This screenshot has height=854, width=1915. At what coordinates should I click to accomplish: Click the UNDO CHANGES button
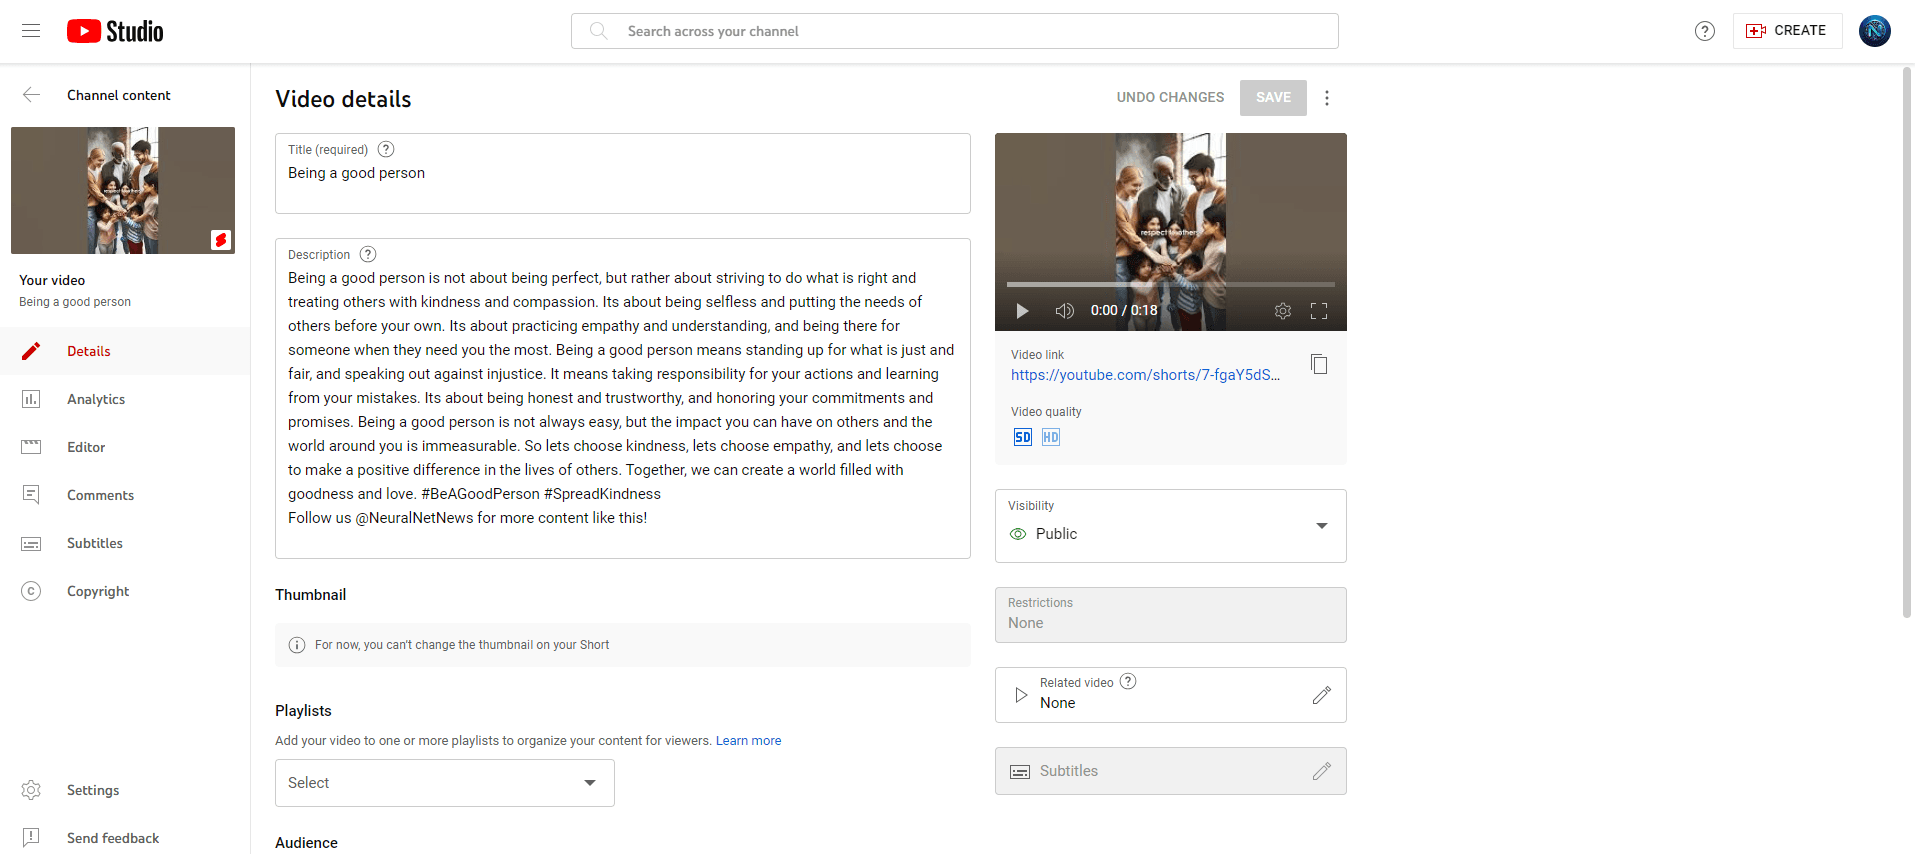(x=1170, y=98)
